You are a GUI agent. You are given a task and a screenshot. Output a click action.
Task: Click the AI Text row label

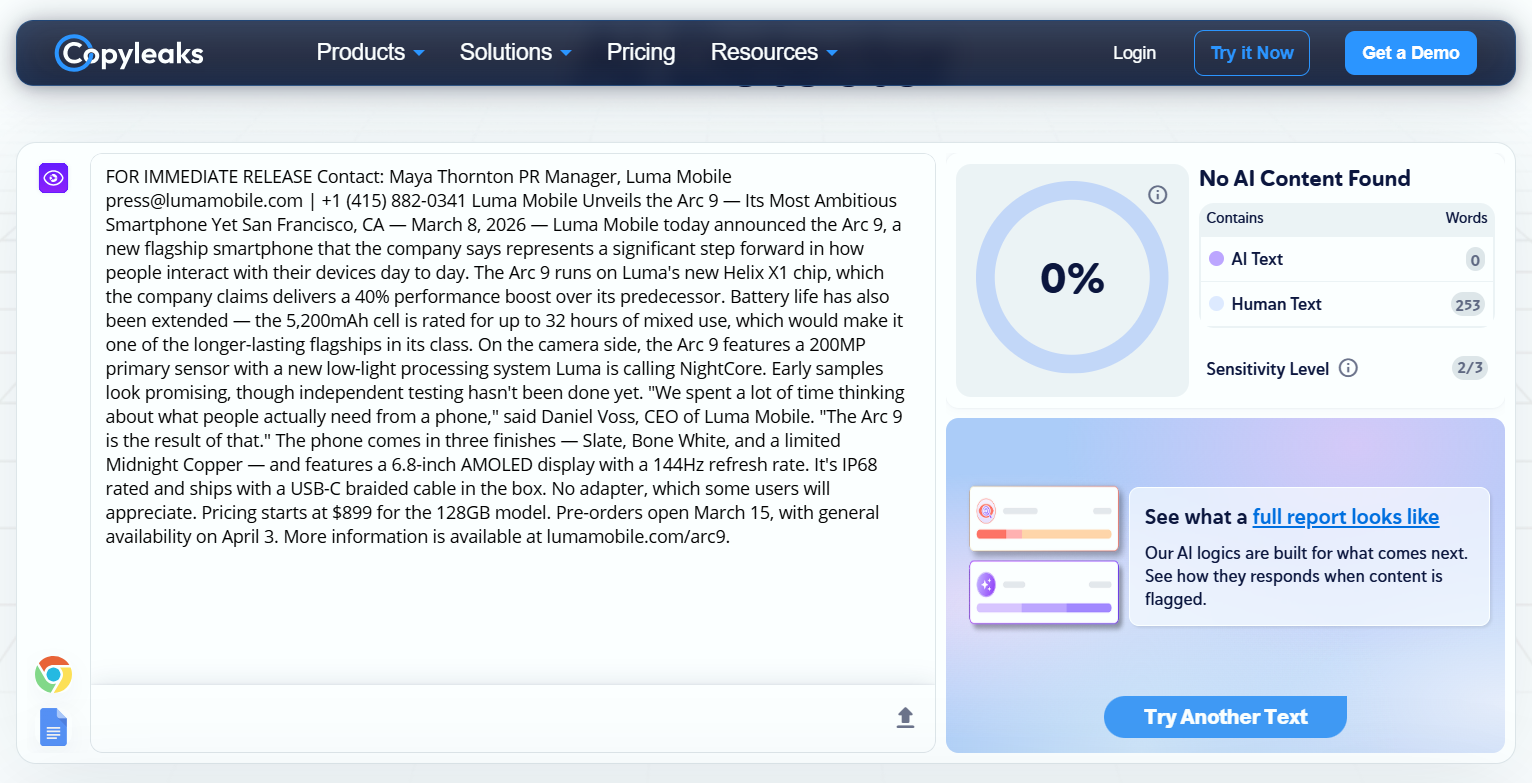coord(1257,259)
